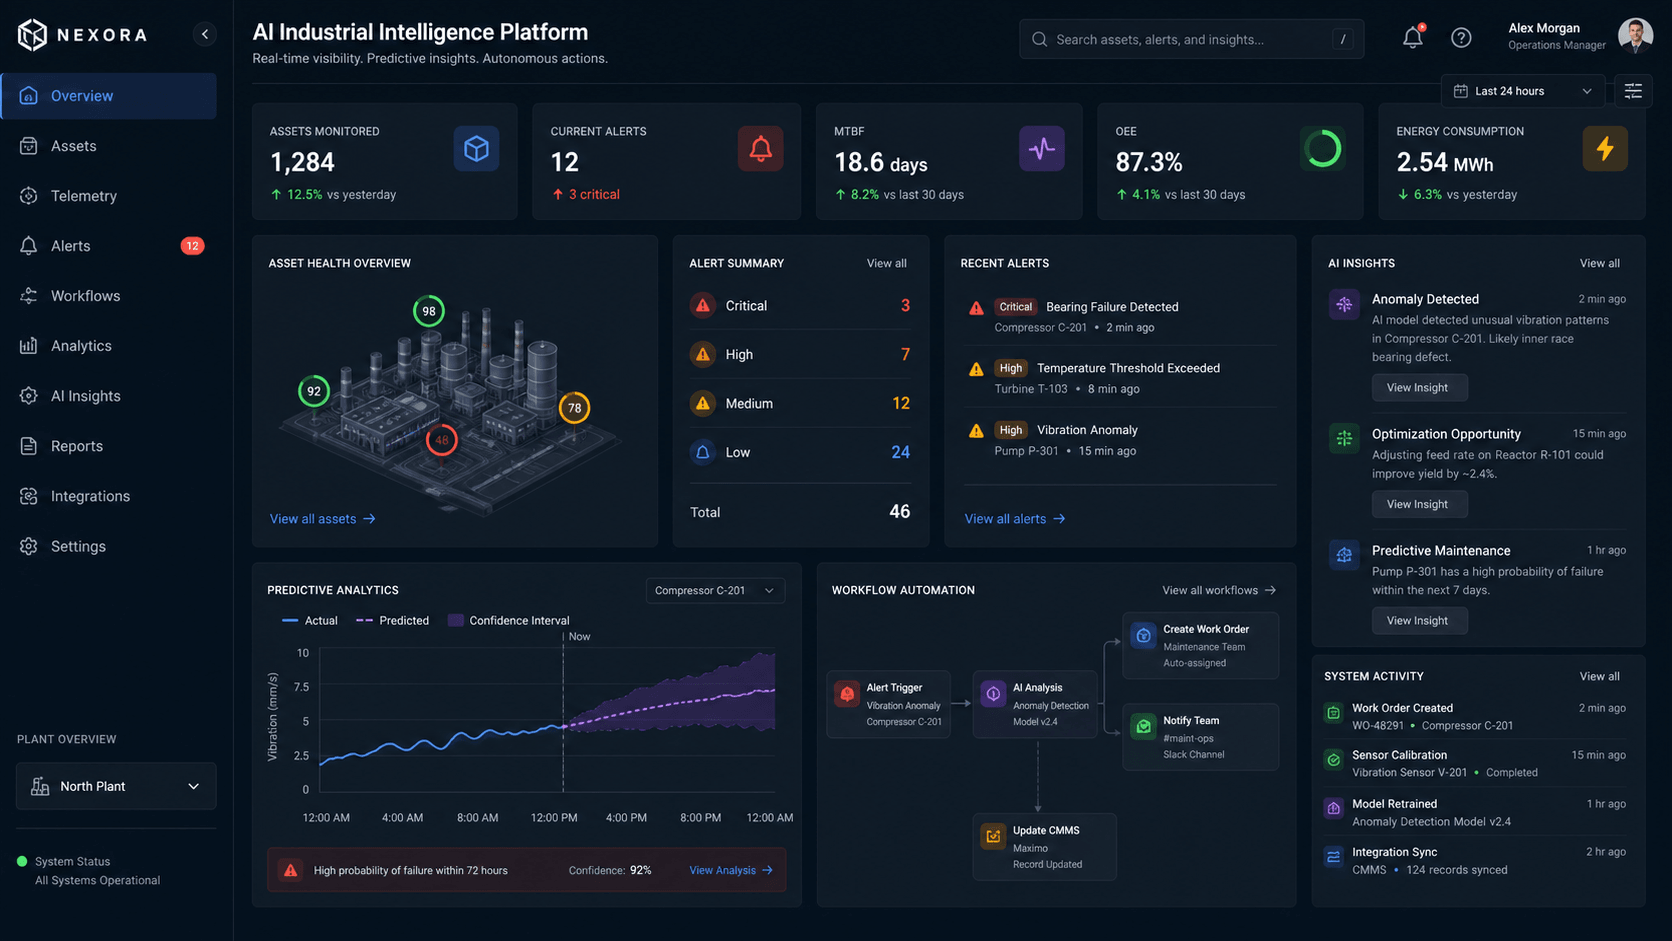The height and width of the screenshot is (941, 1672).
Task: Click View Insight for Predictive Maintenance
Action: pos(1419,621)
